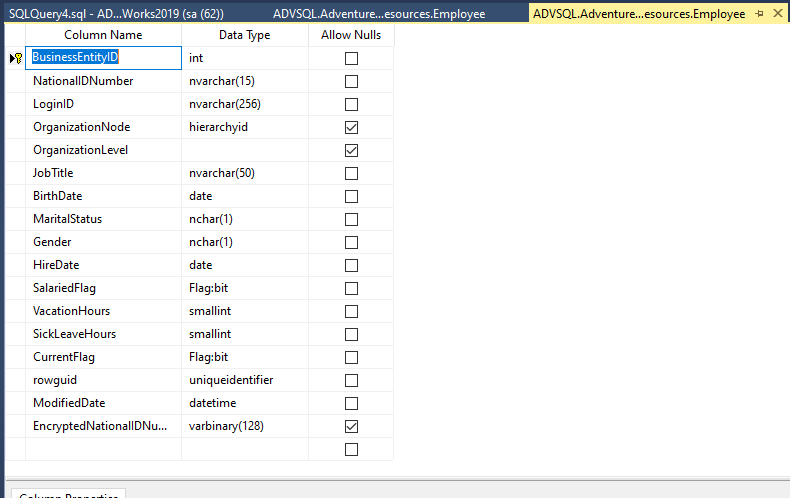Viewport: 790px width, 498px height.
Task: Click the nvarchar(256) data type cell
Action: [245, 104]
